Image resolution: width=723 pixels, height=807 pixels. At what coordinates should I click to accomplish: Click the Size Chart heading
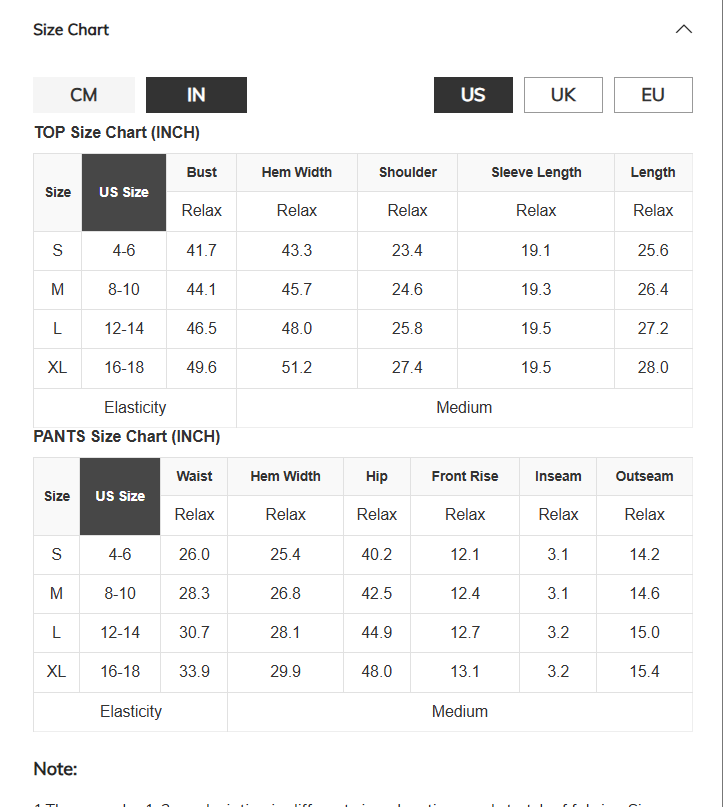point(71,30)
